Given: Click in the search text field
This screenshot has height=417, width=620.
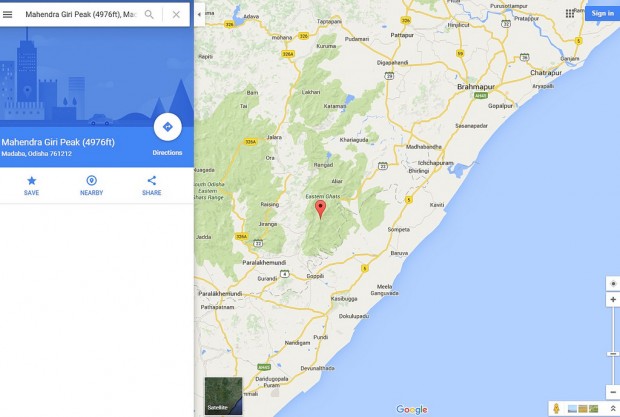Looking at the screenshot, I should pos(81,15).
